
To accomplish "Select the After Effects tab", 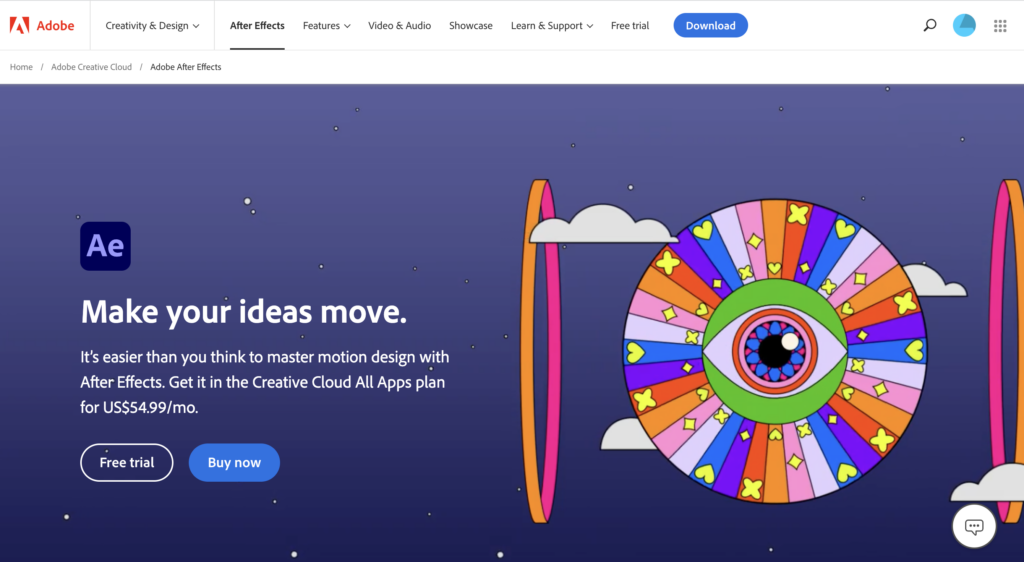I will click(257, 25).
